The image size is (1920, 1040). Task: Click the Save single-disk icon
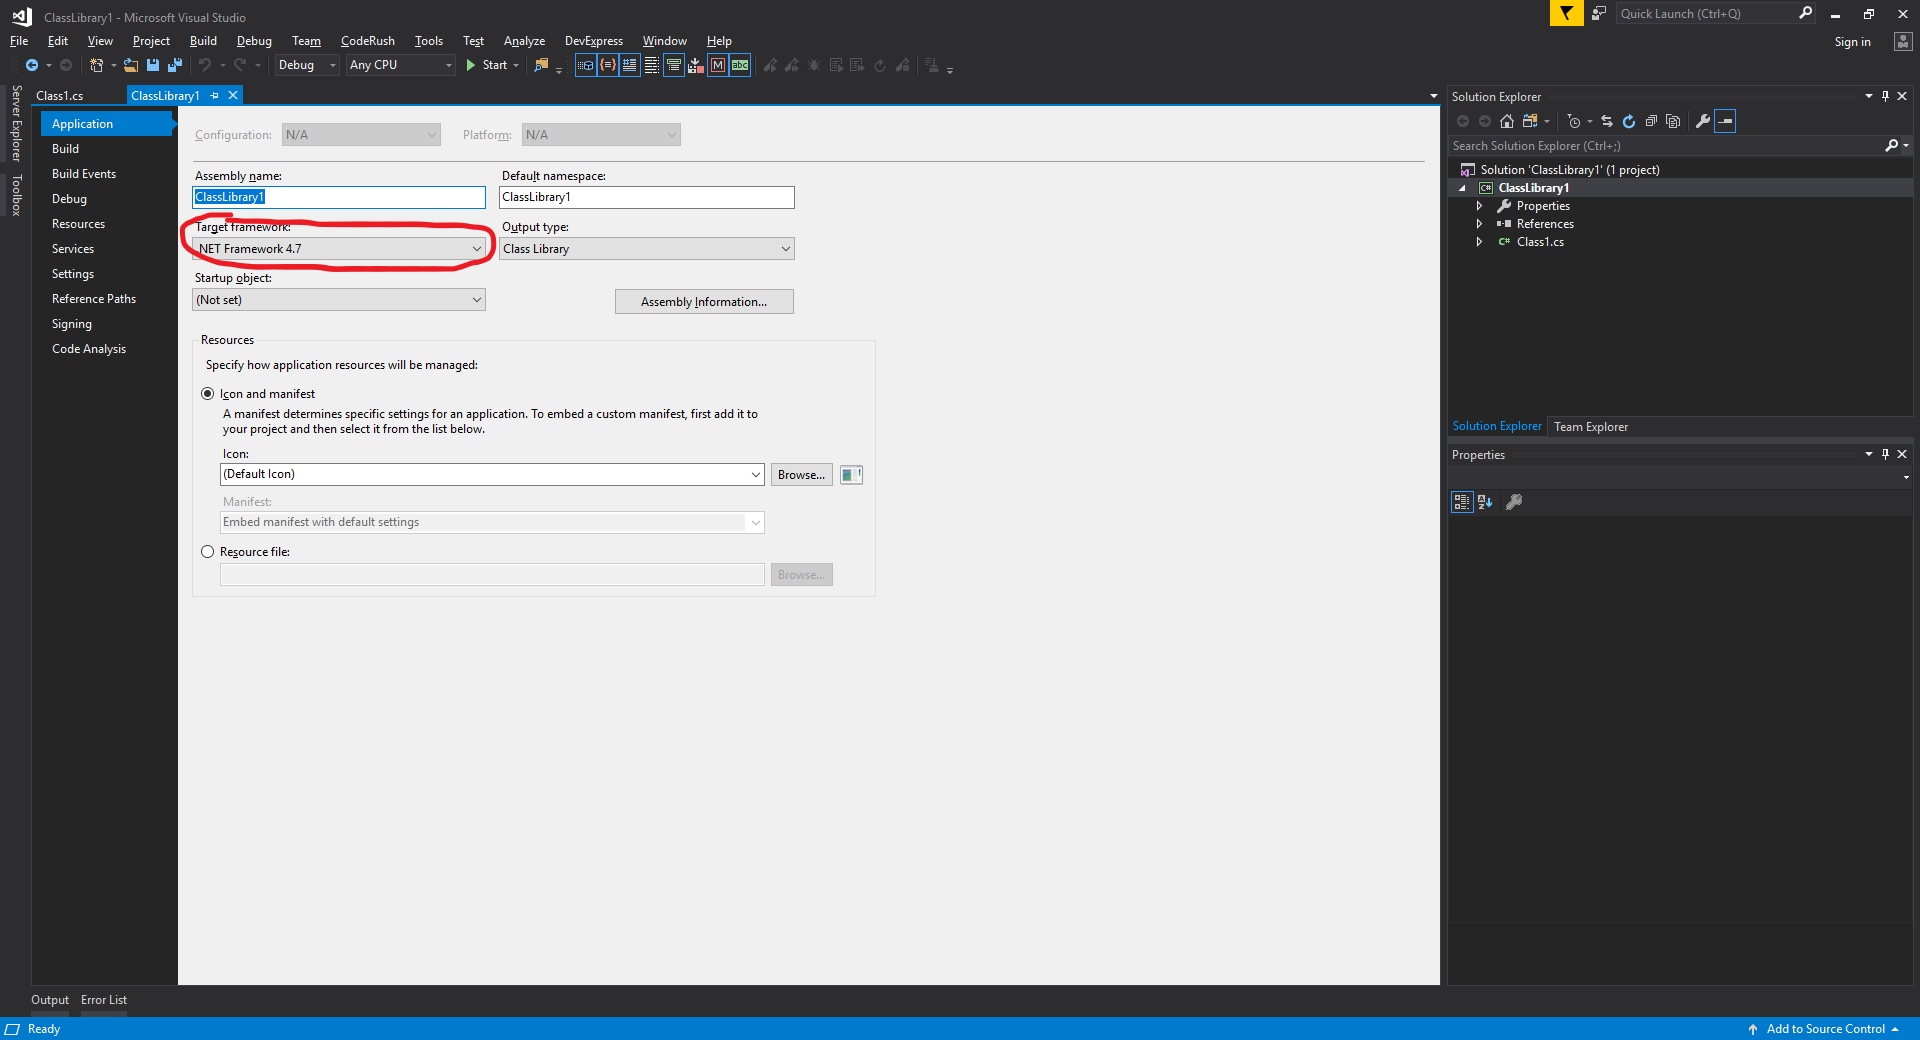(x=153, y=65)
